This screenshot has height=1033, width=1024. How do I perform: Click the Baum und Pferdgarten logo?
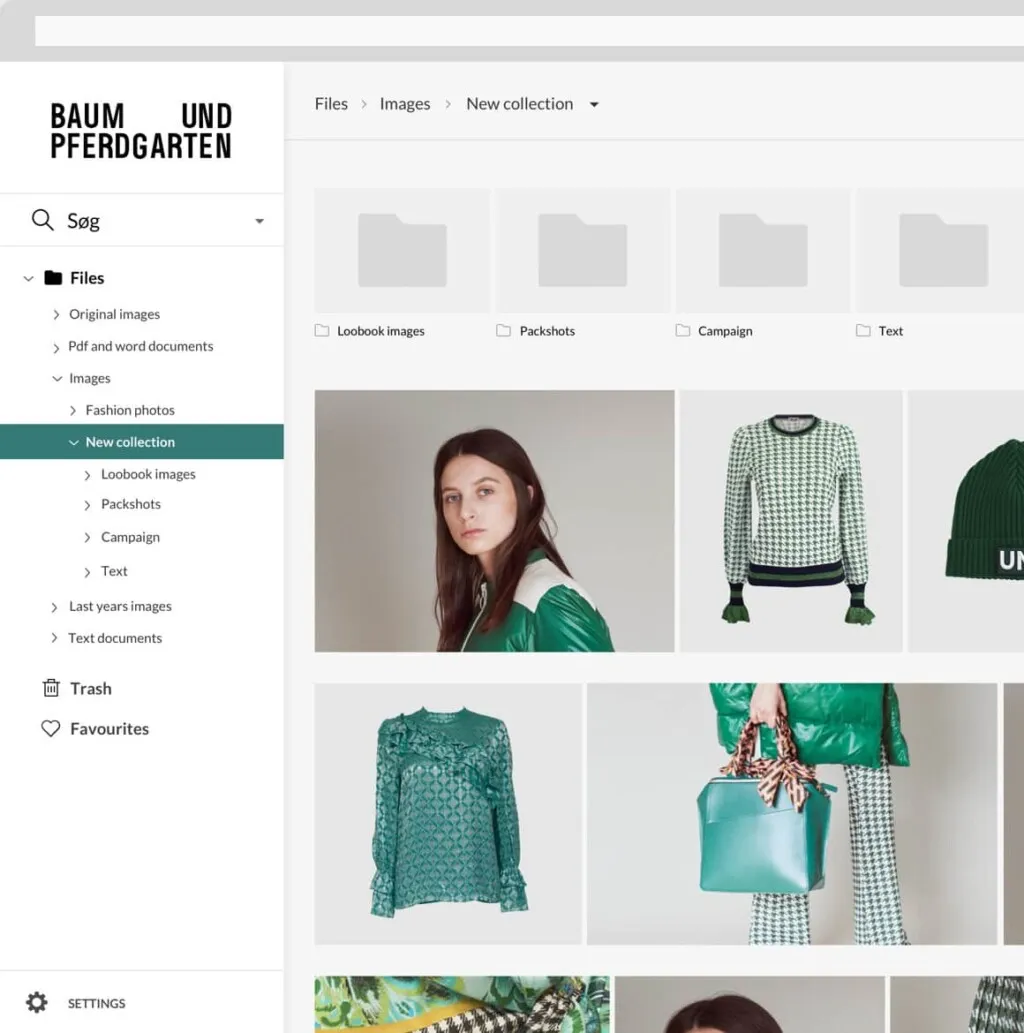[x=141, y=130]
